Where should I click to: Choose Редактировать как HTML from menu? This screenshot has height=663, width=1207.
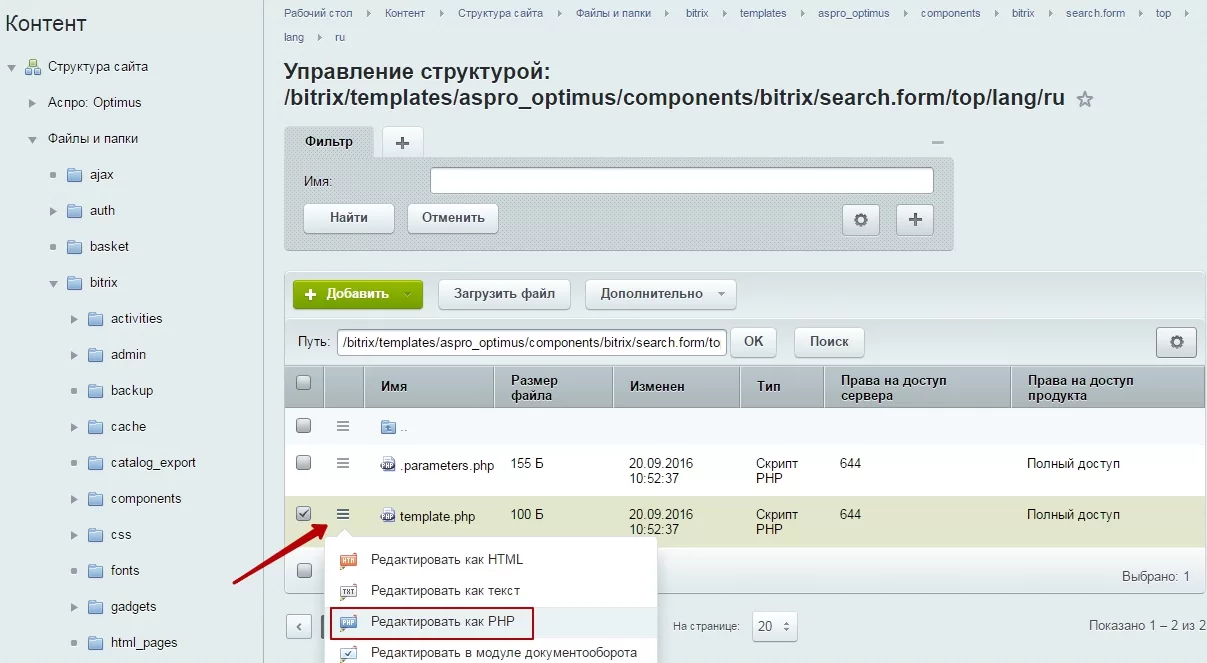[447, 559]
